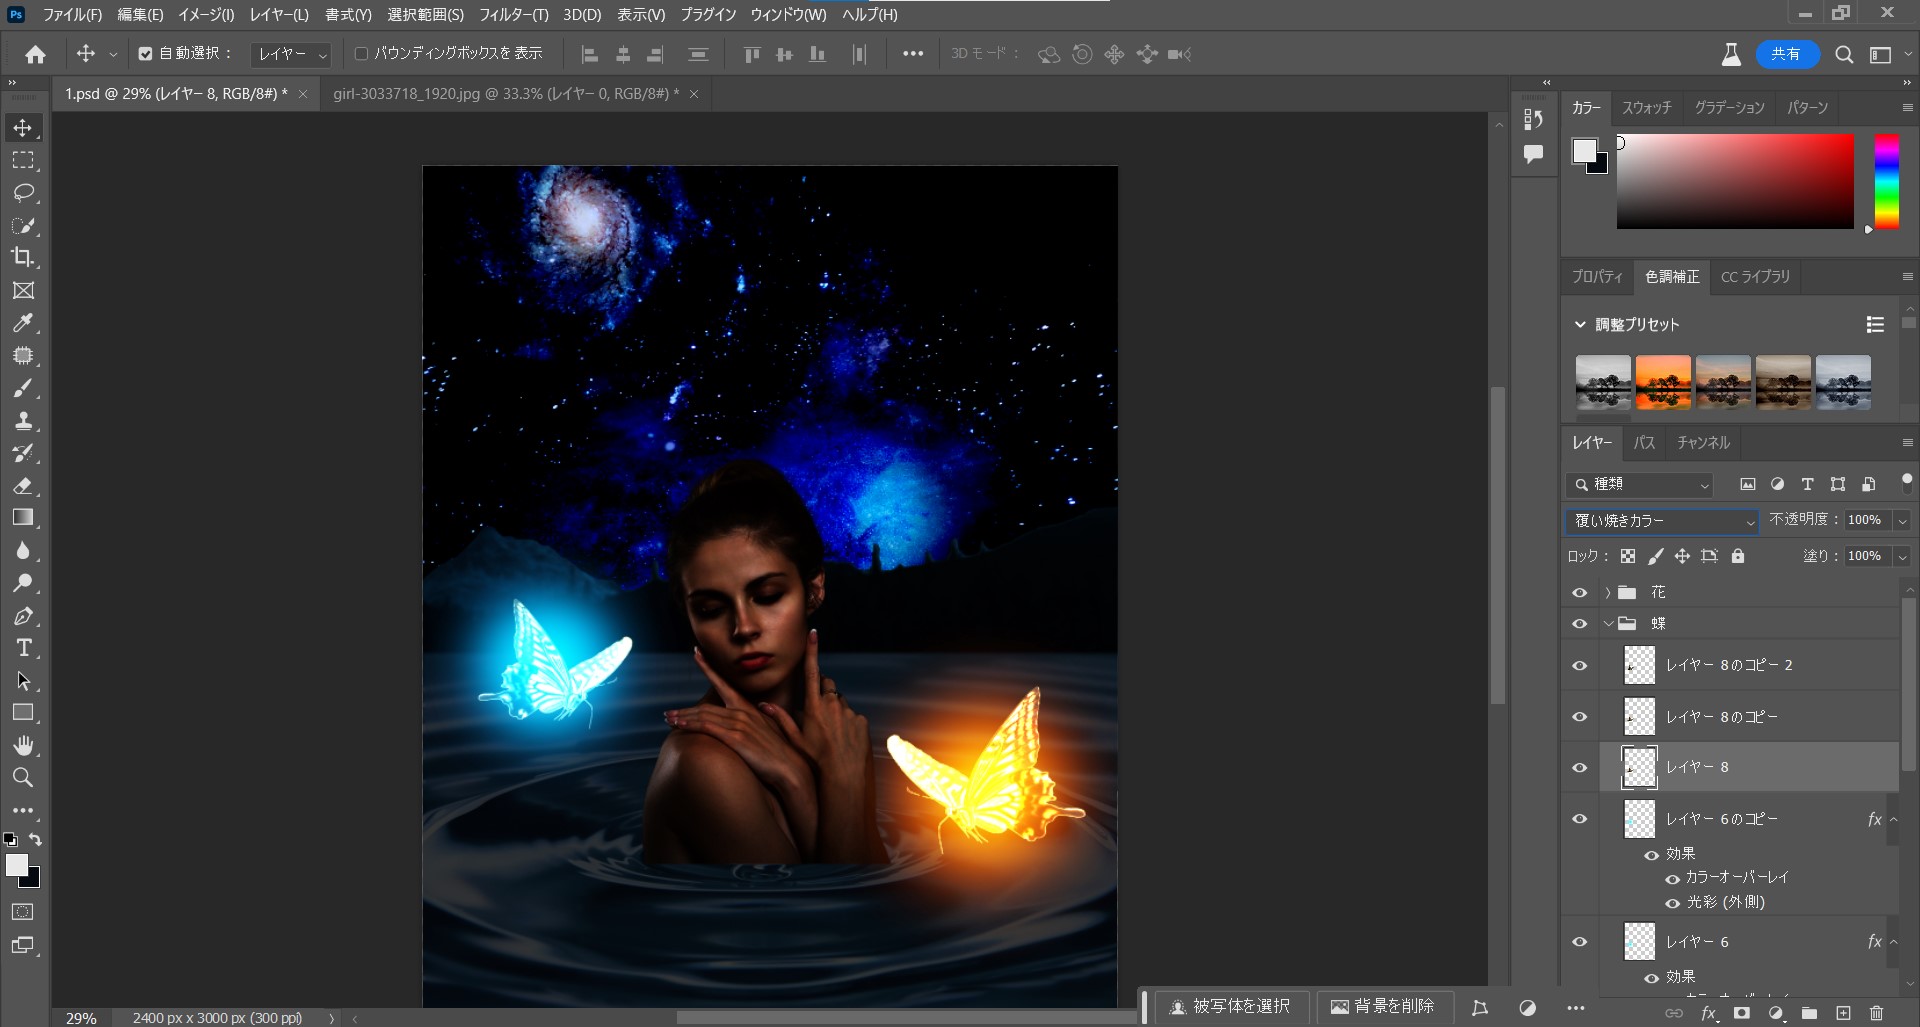Hide the カラーオーバーレイ effect eye
The height and width of the screenshot is (1027, 1920).
pos(1672,878)
